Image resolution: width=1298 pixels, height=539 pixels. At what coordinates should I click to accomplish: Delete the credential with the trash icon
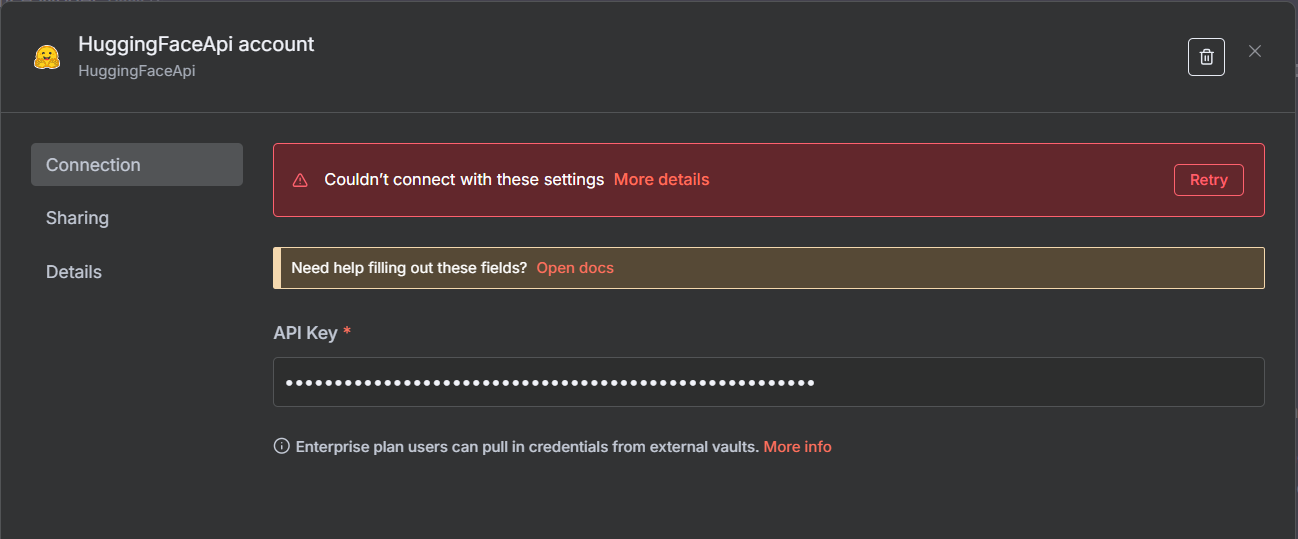[x=1206, y=57]
